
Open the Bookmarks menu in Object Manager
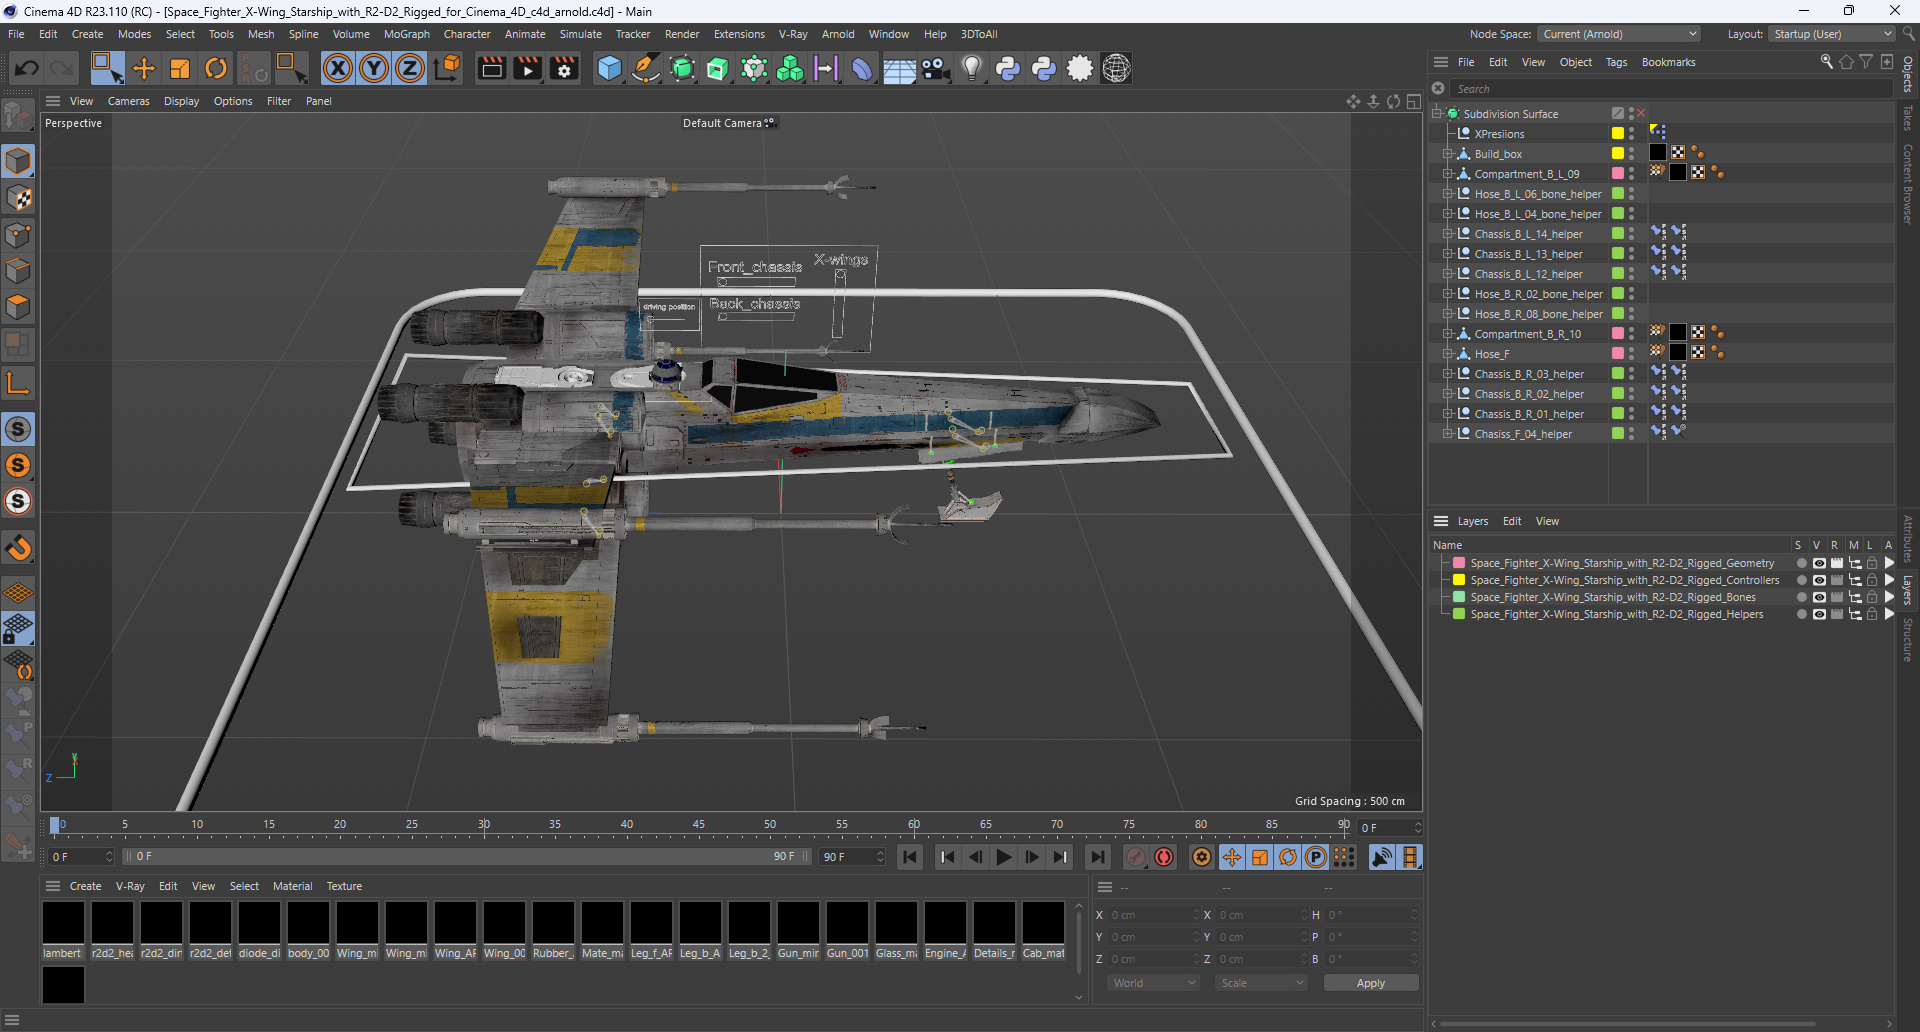pyautogui.click(x=1668, y=62)
